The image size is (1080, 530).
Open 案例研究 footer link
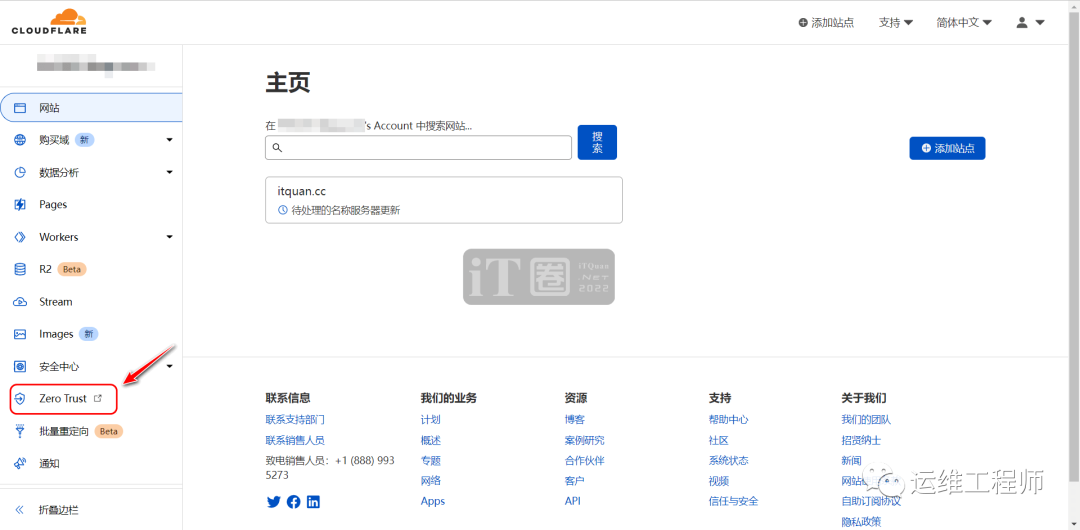584,440
